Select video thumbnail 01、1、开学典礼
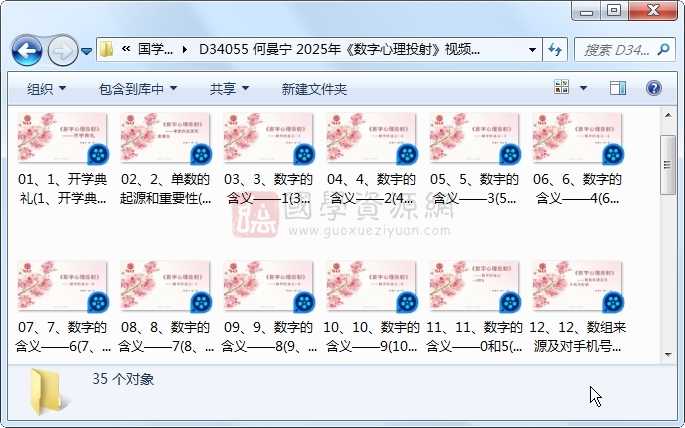The image size is (685, 428). (62, 138)
